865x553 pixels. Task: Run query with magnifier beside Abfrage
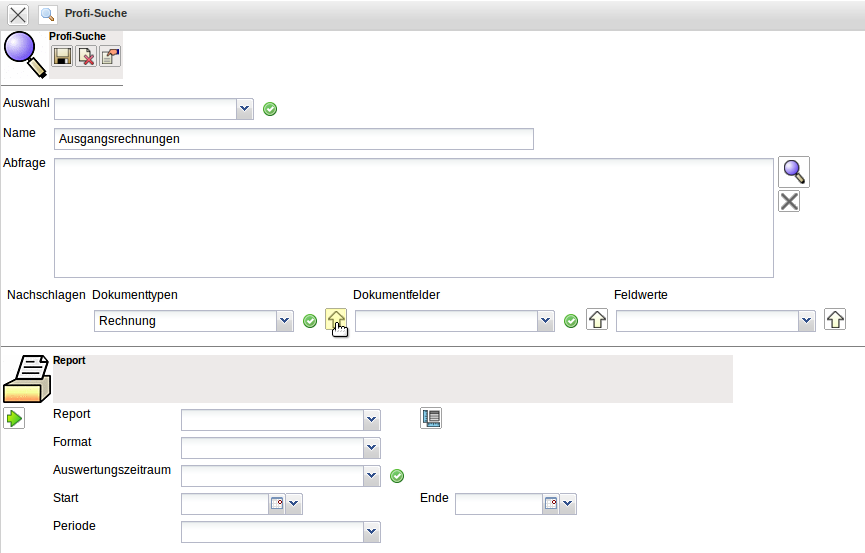click(x=794, y=172)
